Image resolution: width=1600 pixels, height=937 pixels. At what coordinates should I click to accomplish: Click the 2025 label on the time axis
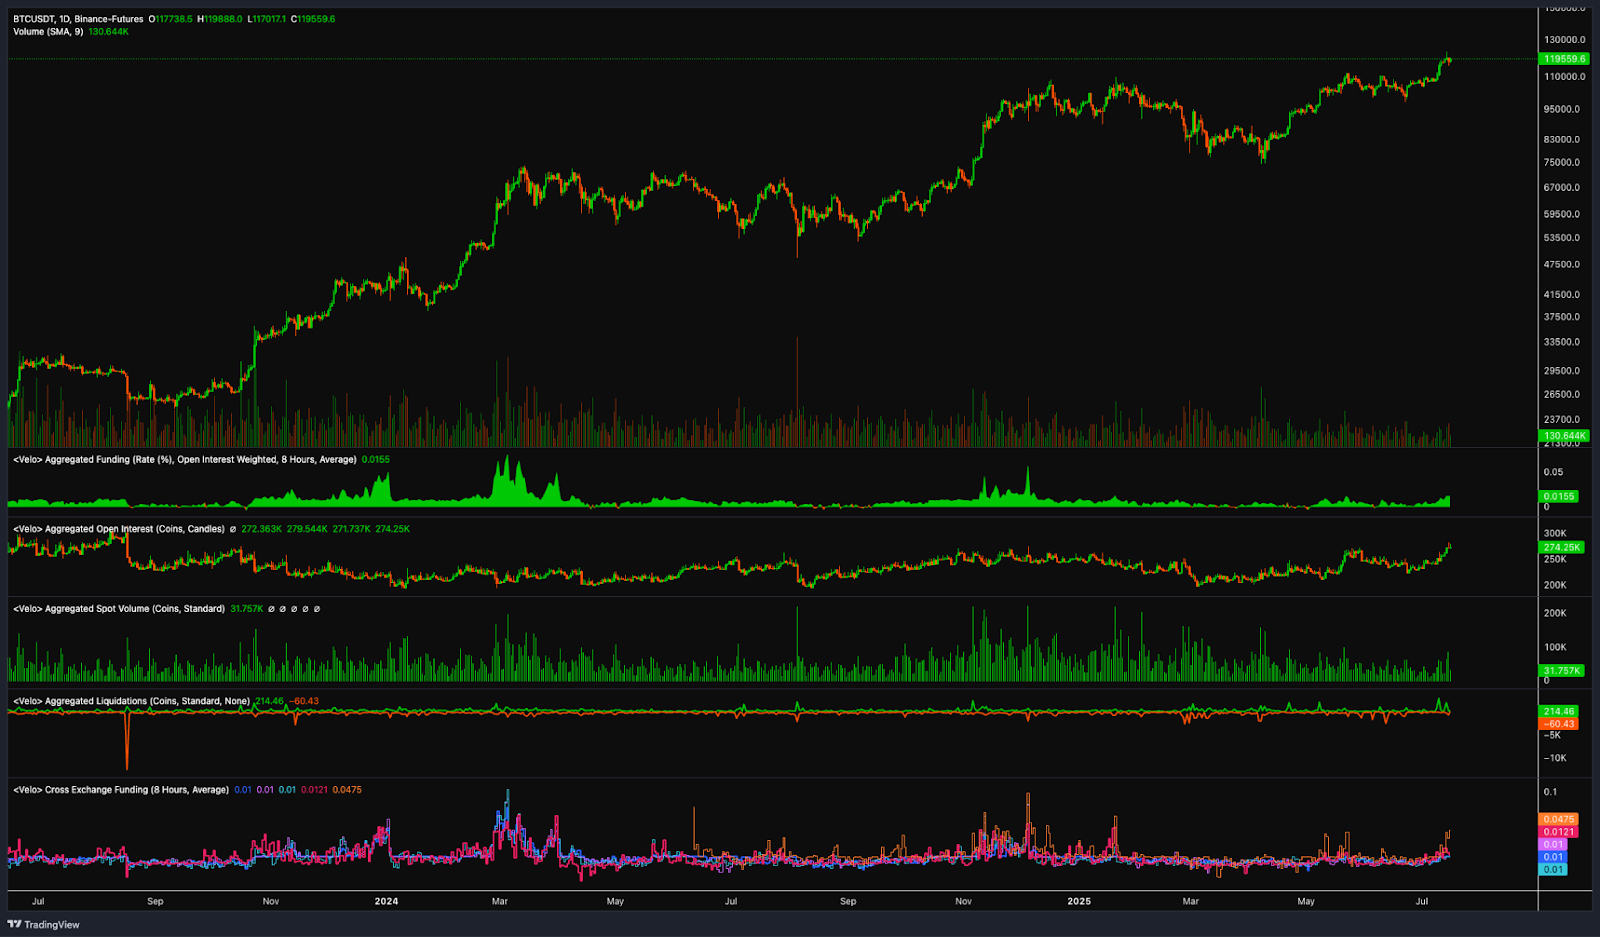(x=1079, y=901)
